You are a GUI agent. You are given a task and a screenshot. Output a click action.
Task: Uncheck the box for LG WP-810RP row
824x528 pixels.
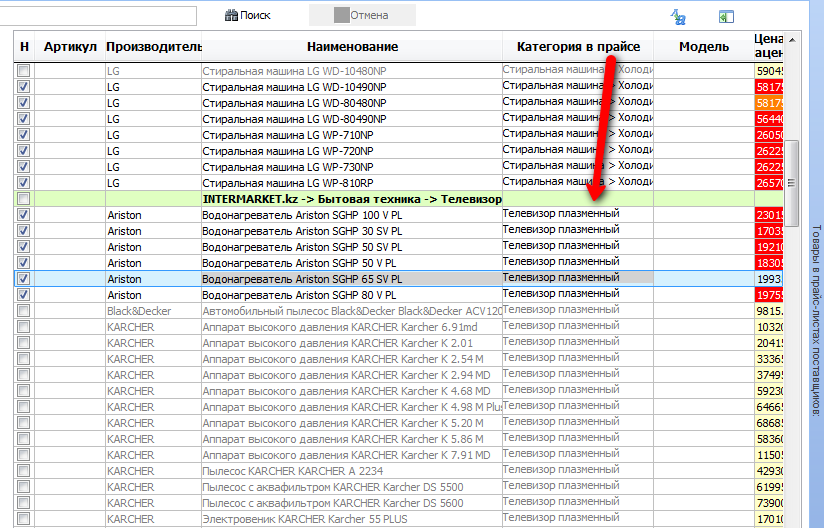(x=24, y=182)
